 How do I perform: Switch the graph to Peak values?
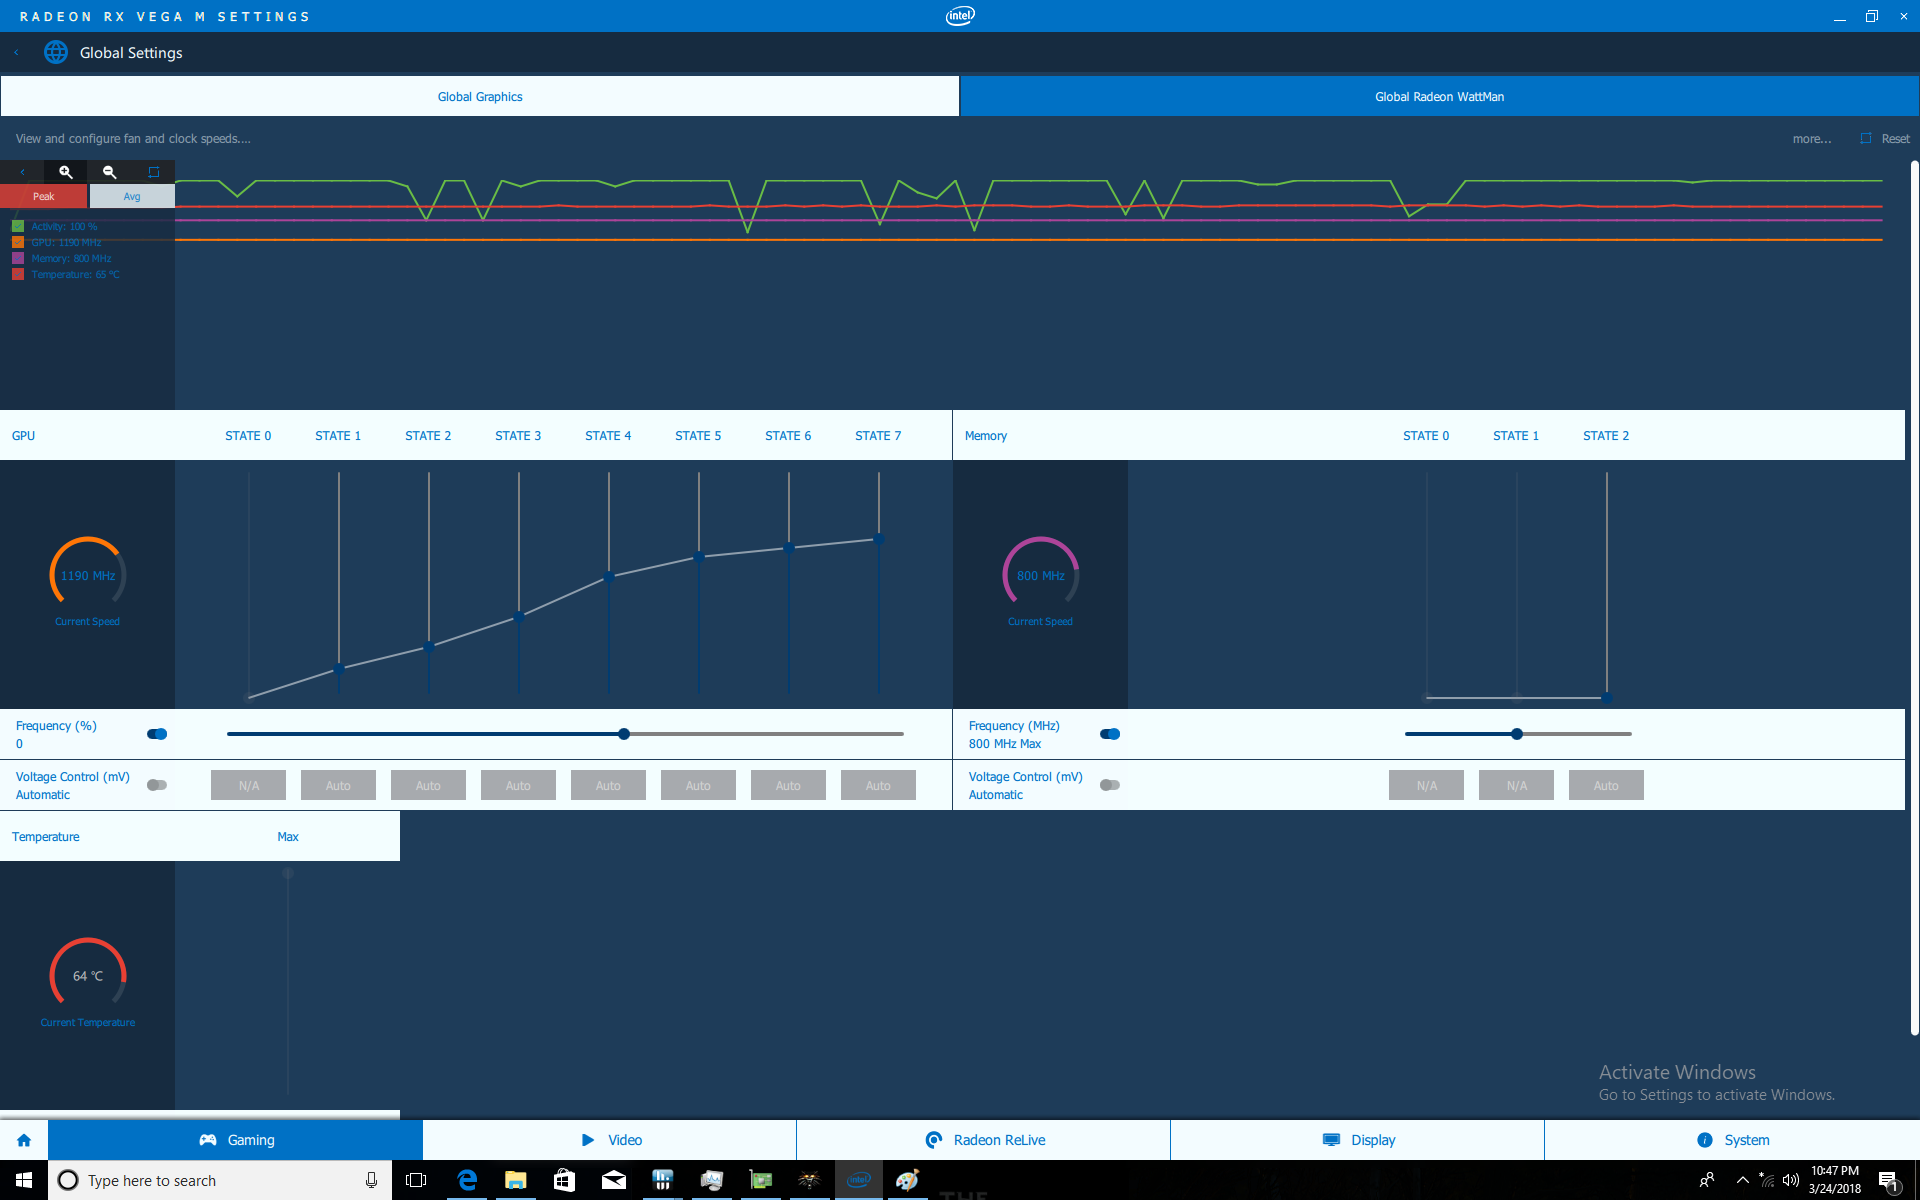coord(44,196)
